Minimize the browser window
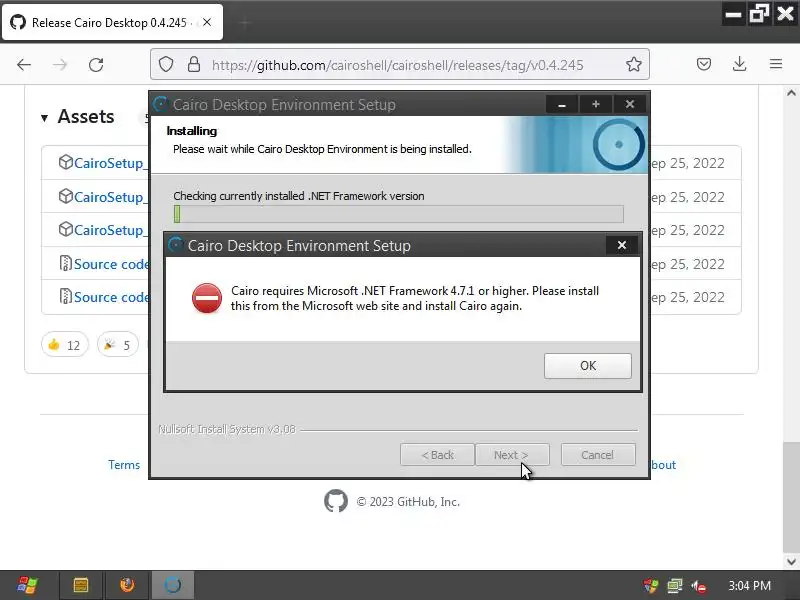The image size is (800, 600). pos(734,14)
